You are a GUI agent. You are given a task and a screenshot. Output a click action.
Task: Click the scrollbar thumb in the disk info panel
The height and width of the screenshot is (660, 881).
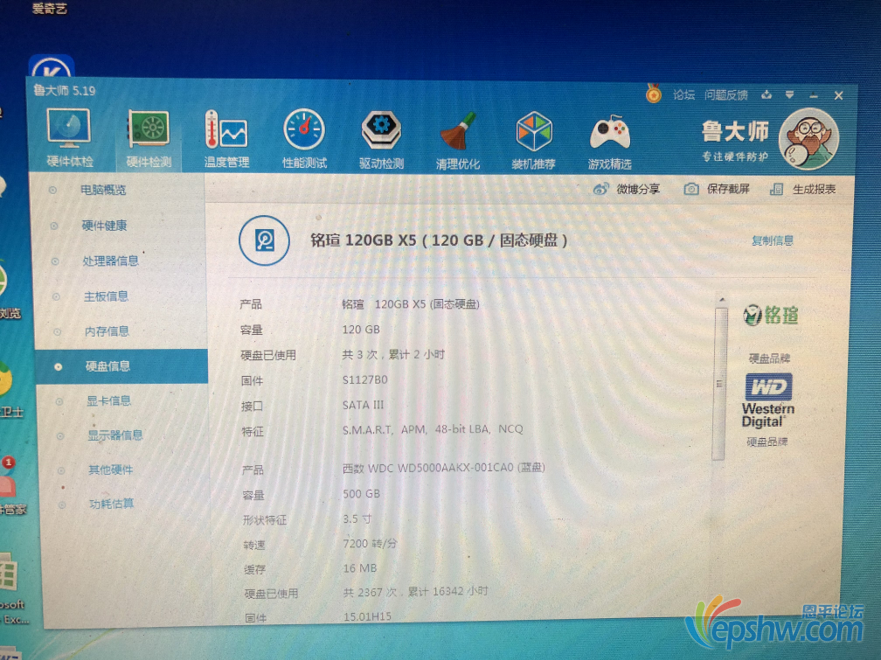720,384
